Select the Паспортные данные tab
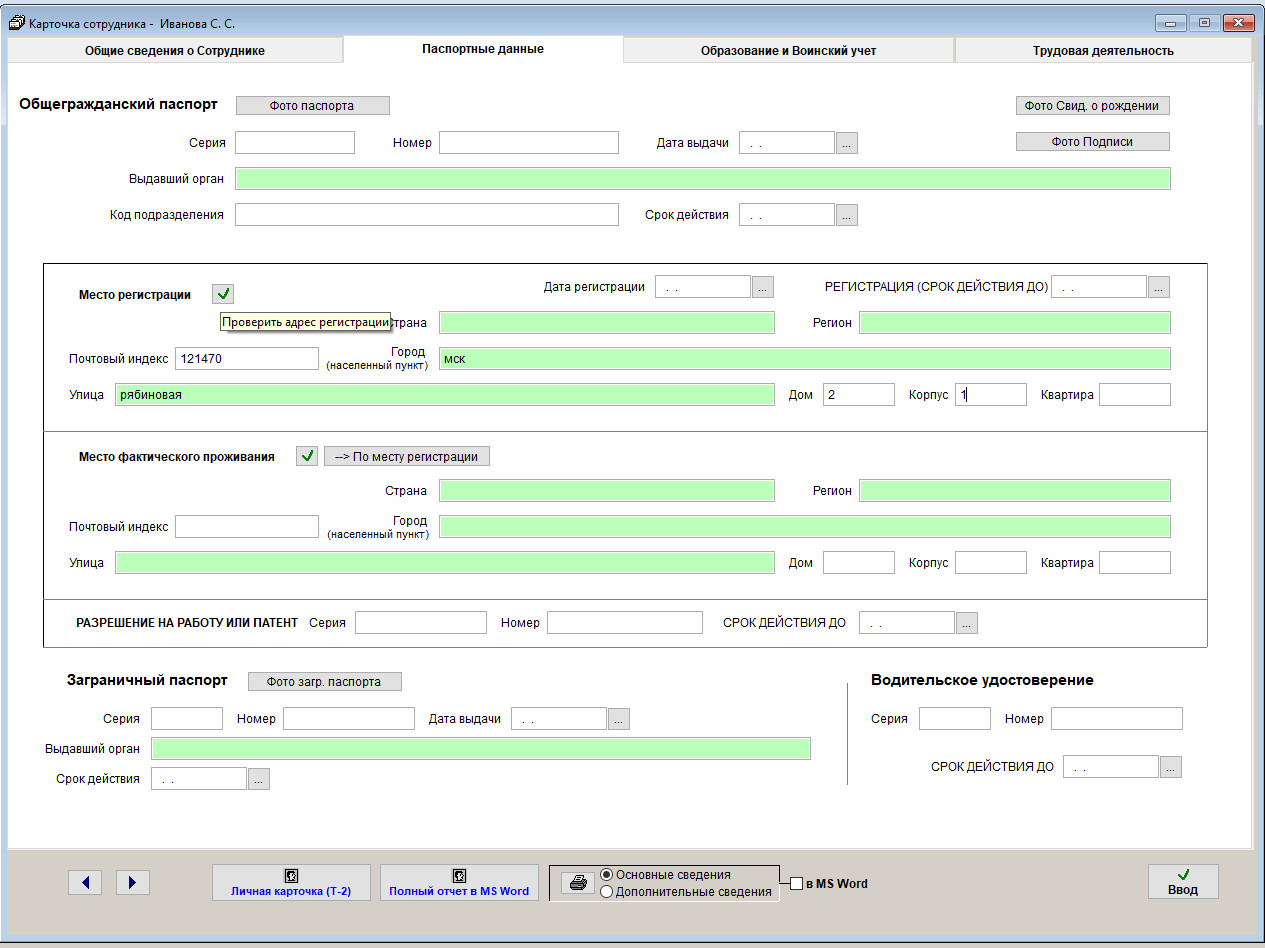 pyautogui.click(x=483, y=49)
